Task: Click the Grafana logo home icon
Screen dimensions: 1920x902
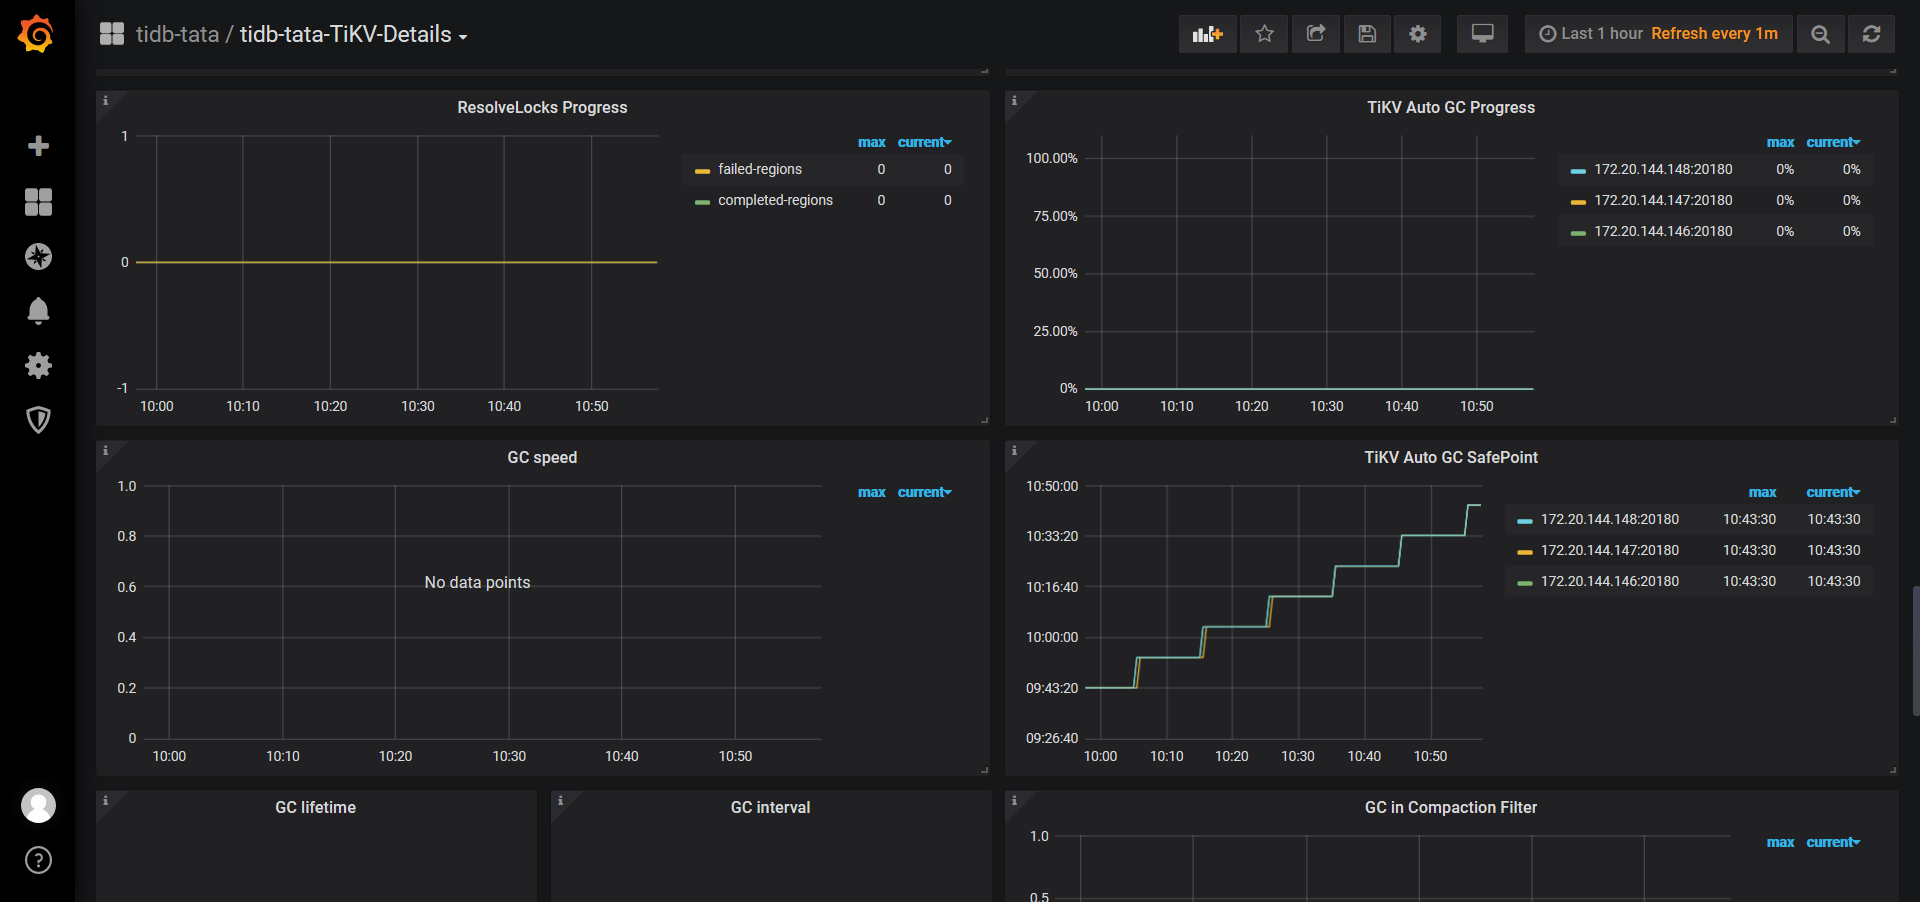Action: [37, 34]
